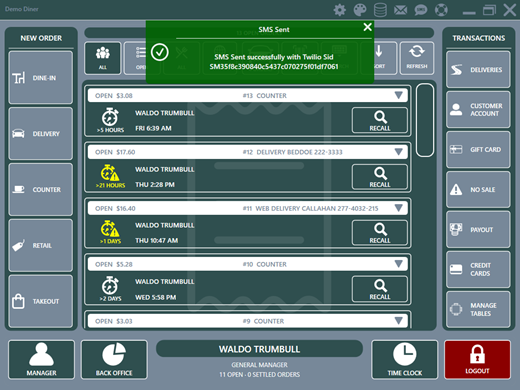Expand order #12 Delivery Beddoe details
Viewport: 520px width, 390px height.
click(x=398, y=152)
